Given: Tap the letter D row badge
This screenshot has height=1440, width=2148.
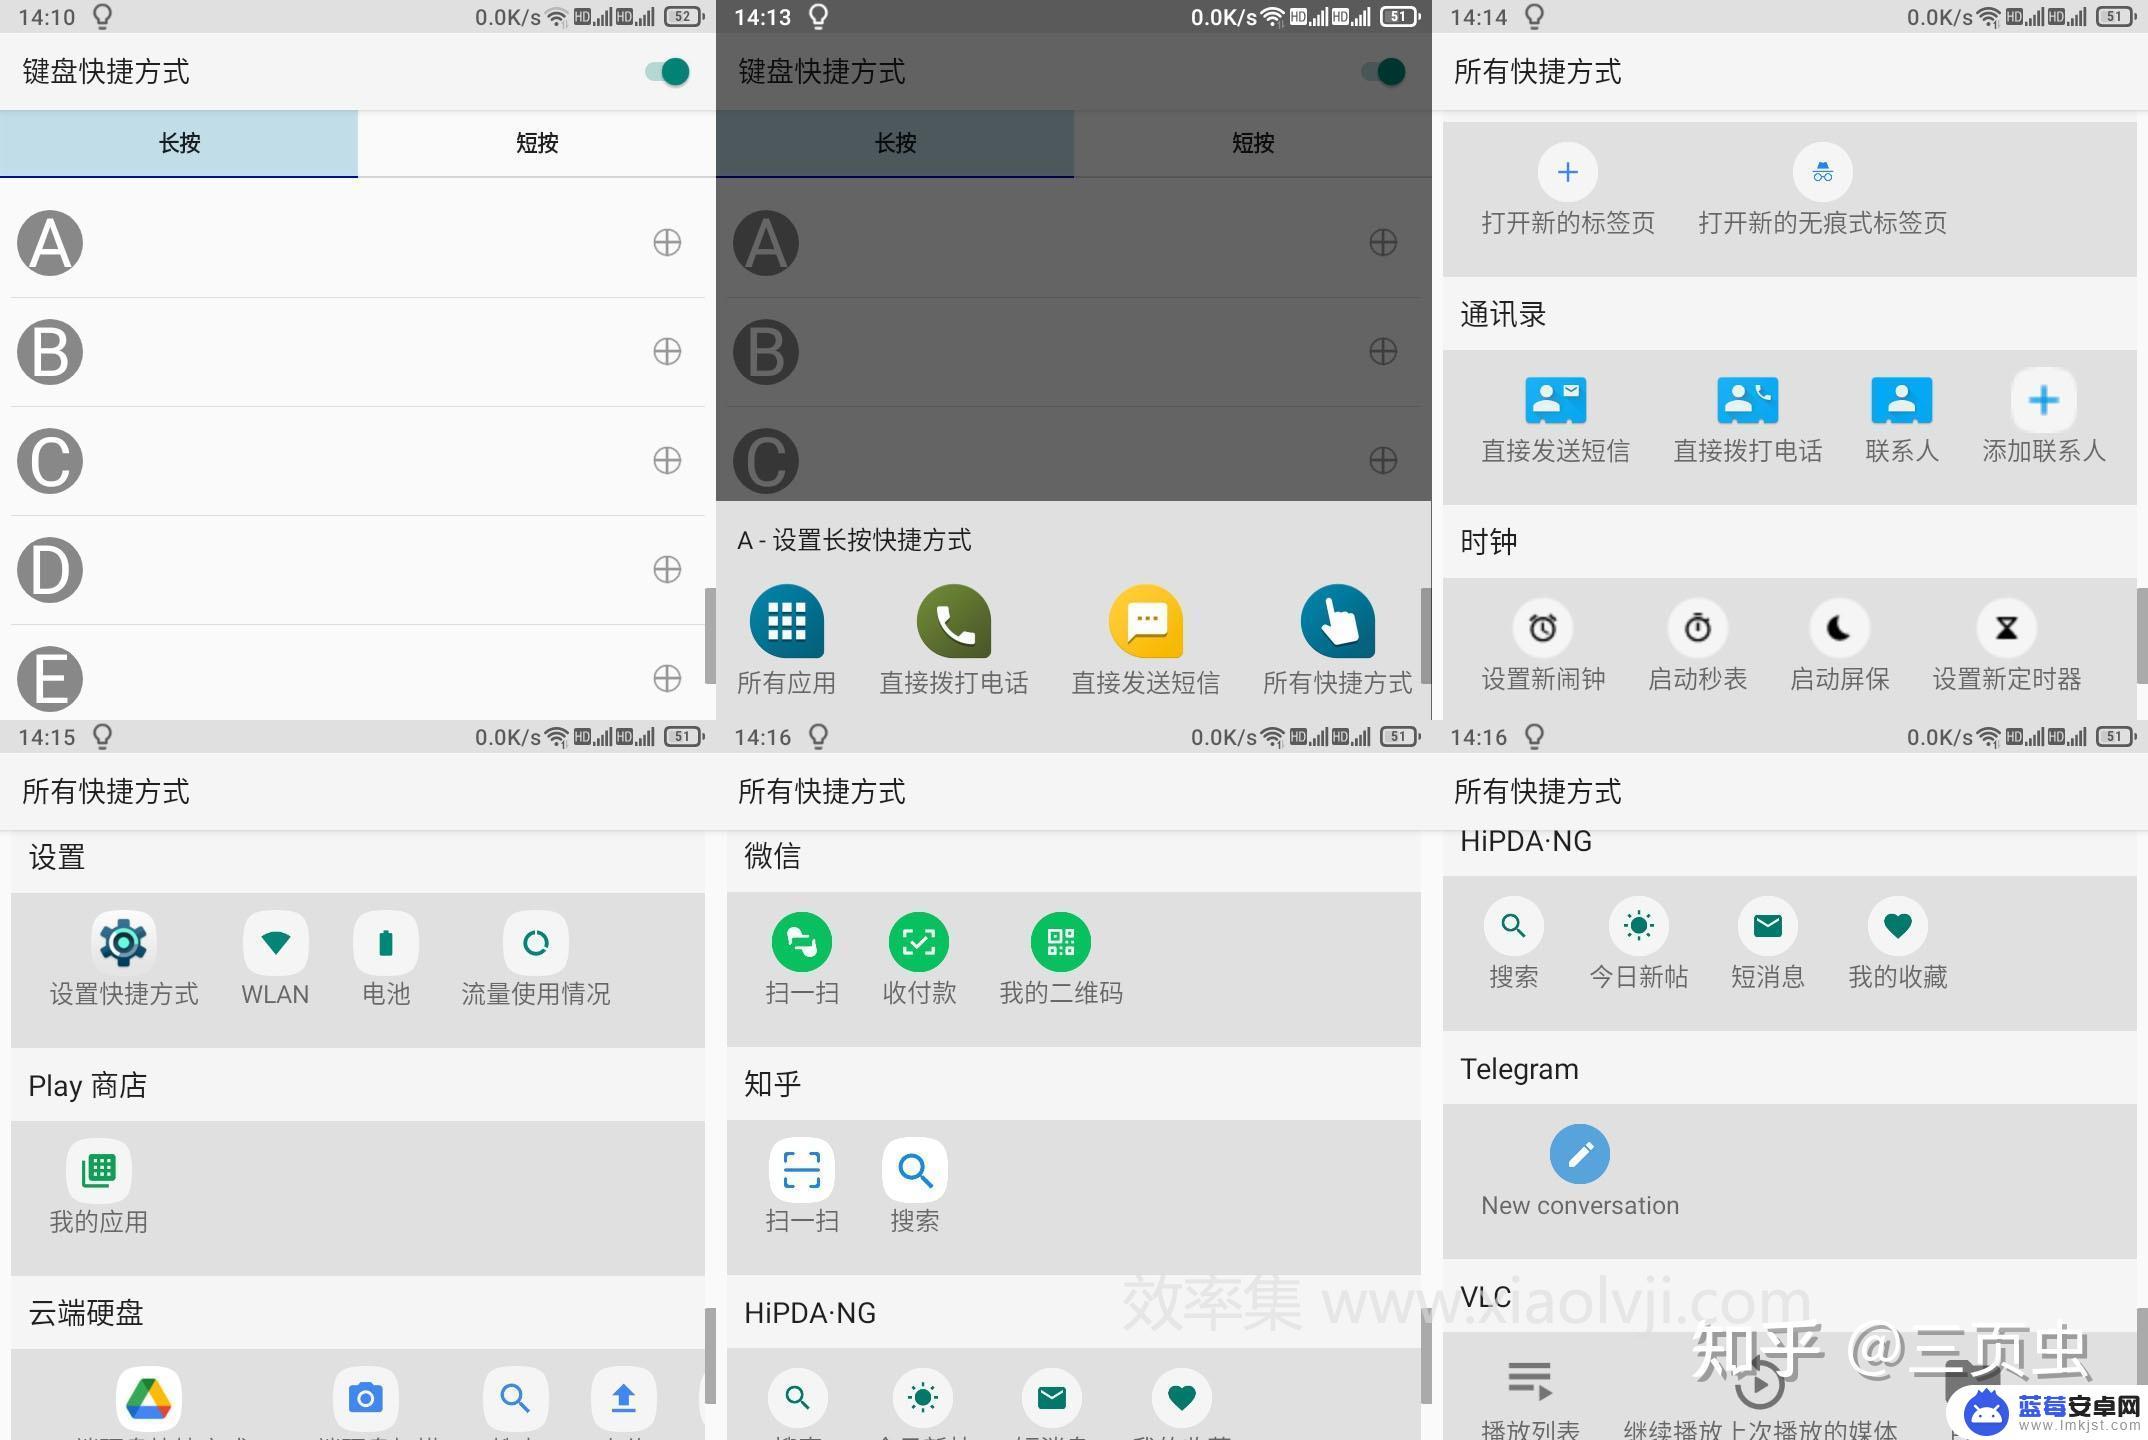Looking at the screenshot, I should (x=50, y=570).
